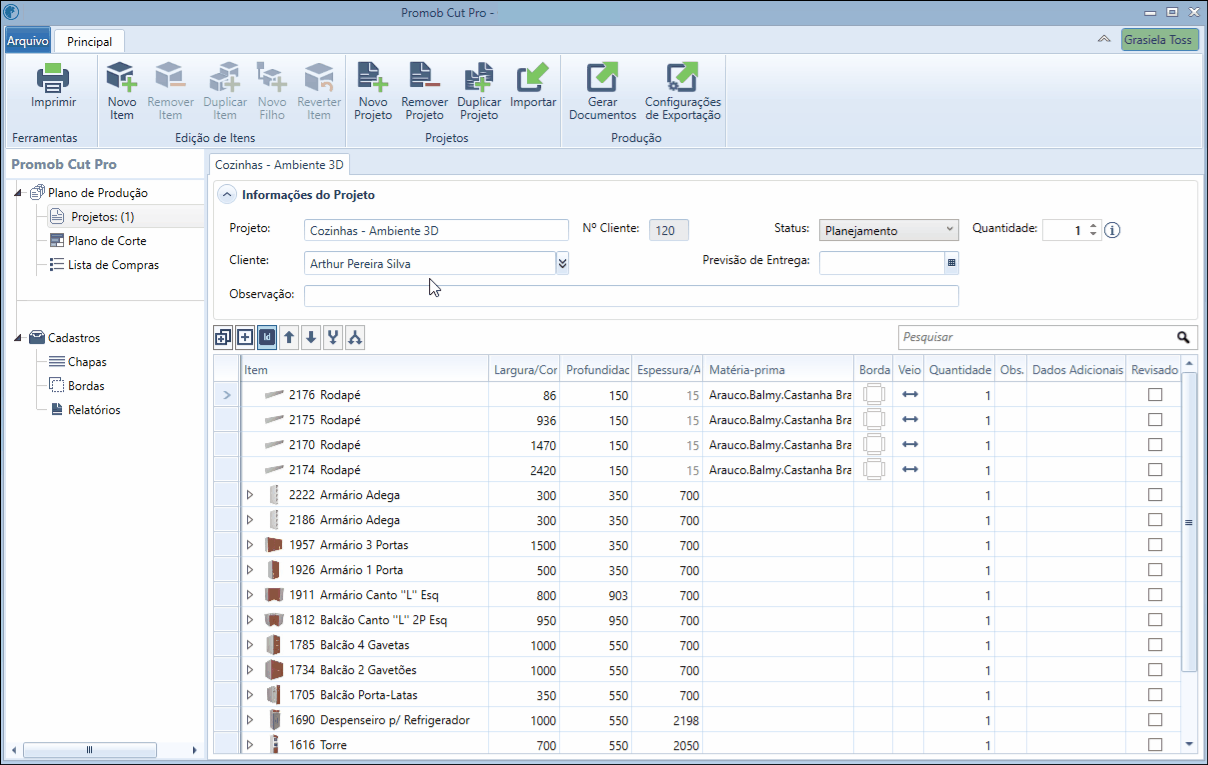Add a Novo Item
1208x765 pixels.
(x=122, y=77)
